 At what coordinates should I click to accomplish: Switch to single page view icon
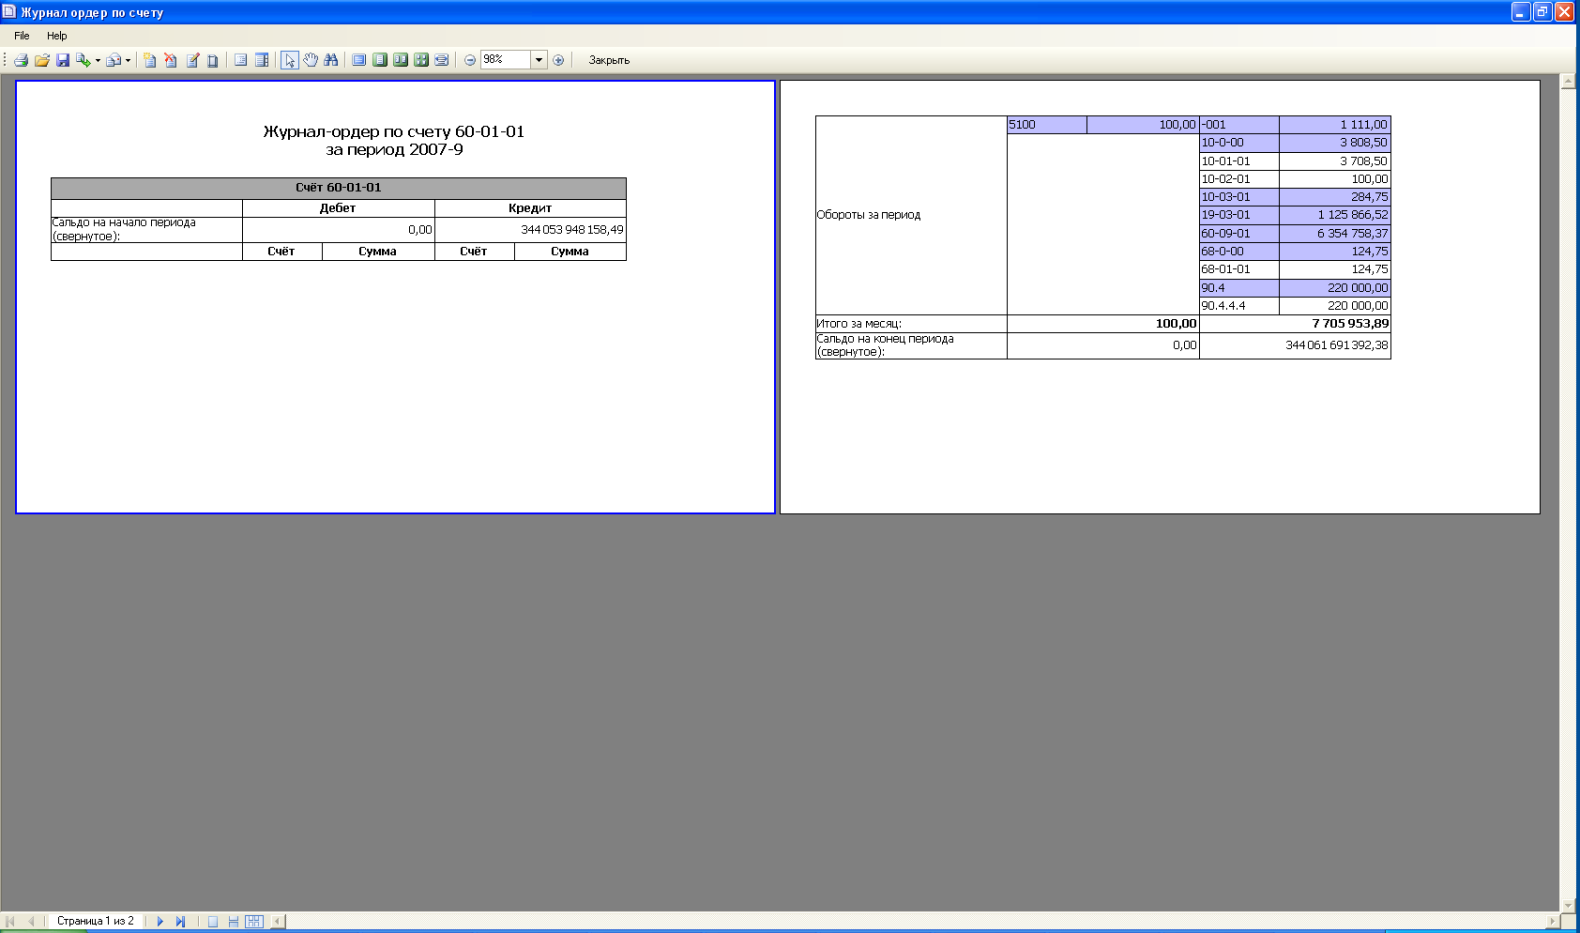380,60
